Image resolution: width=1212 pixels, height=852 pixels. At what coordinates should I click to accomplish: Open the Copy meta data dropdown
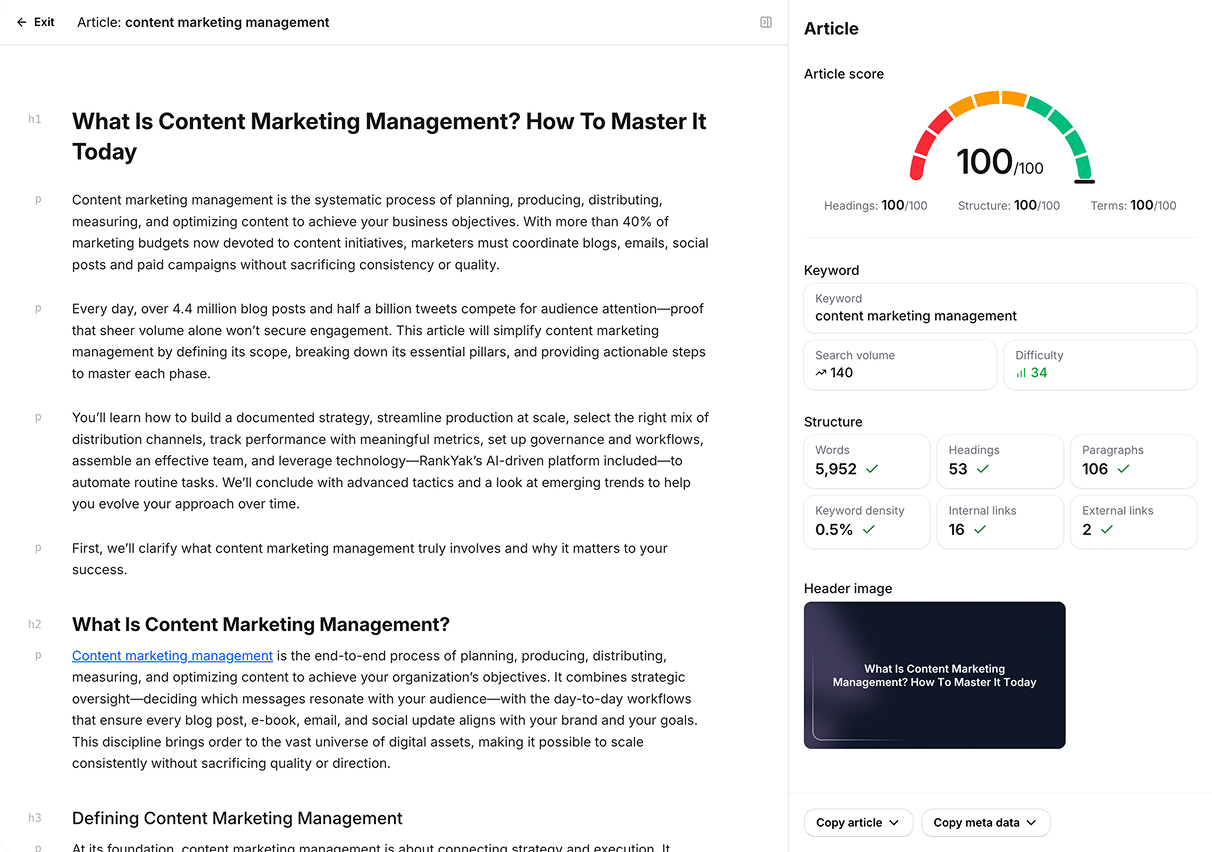pos(985,823)
